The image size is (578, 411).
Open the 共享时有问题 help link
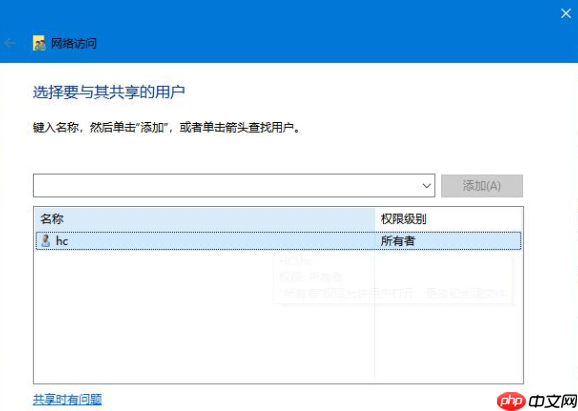pos(67,399)
